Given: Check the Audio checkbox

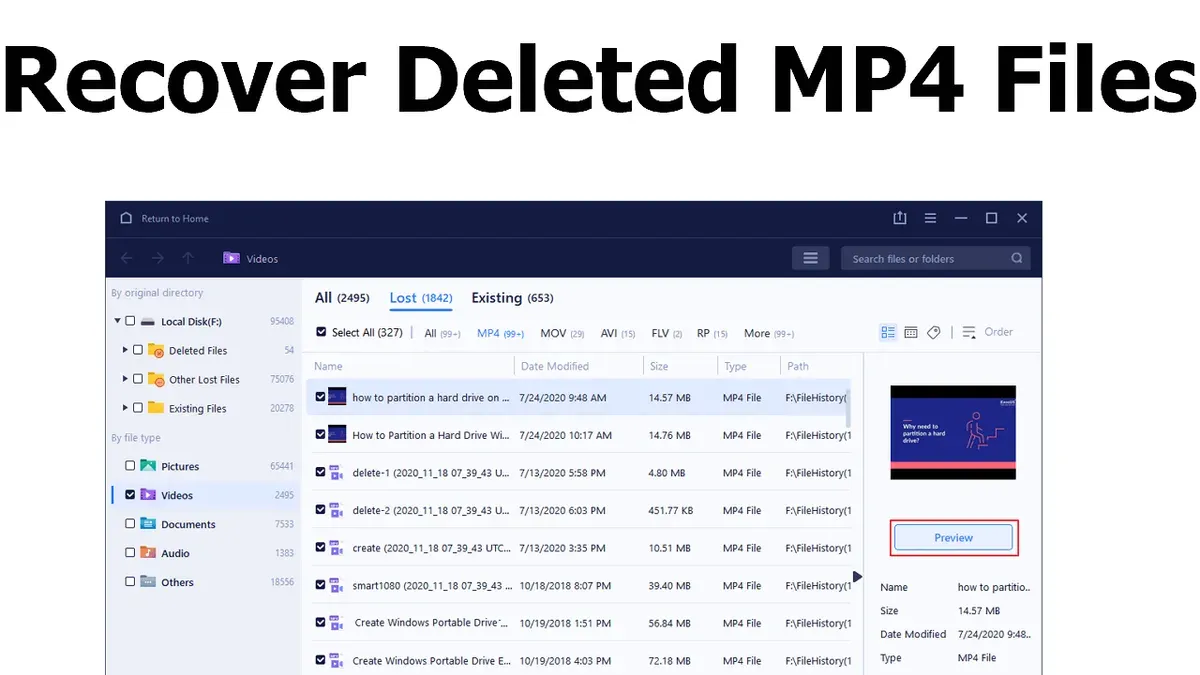Looking at the screenshot, I should click(x=130, y=553).
